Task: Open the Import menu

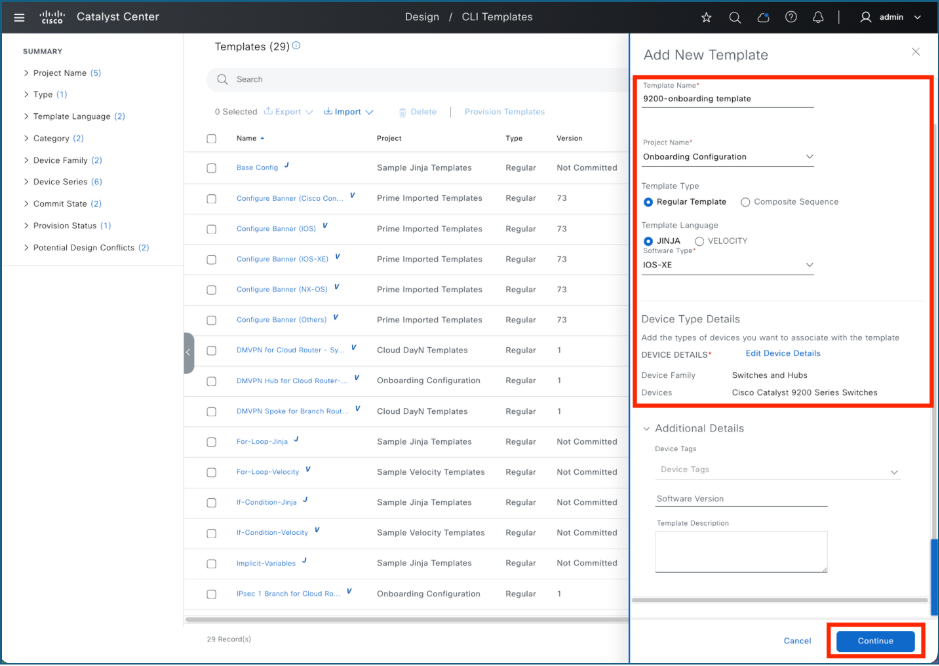Action: [x=349, y=111]
